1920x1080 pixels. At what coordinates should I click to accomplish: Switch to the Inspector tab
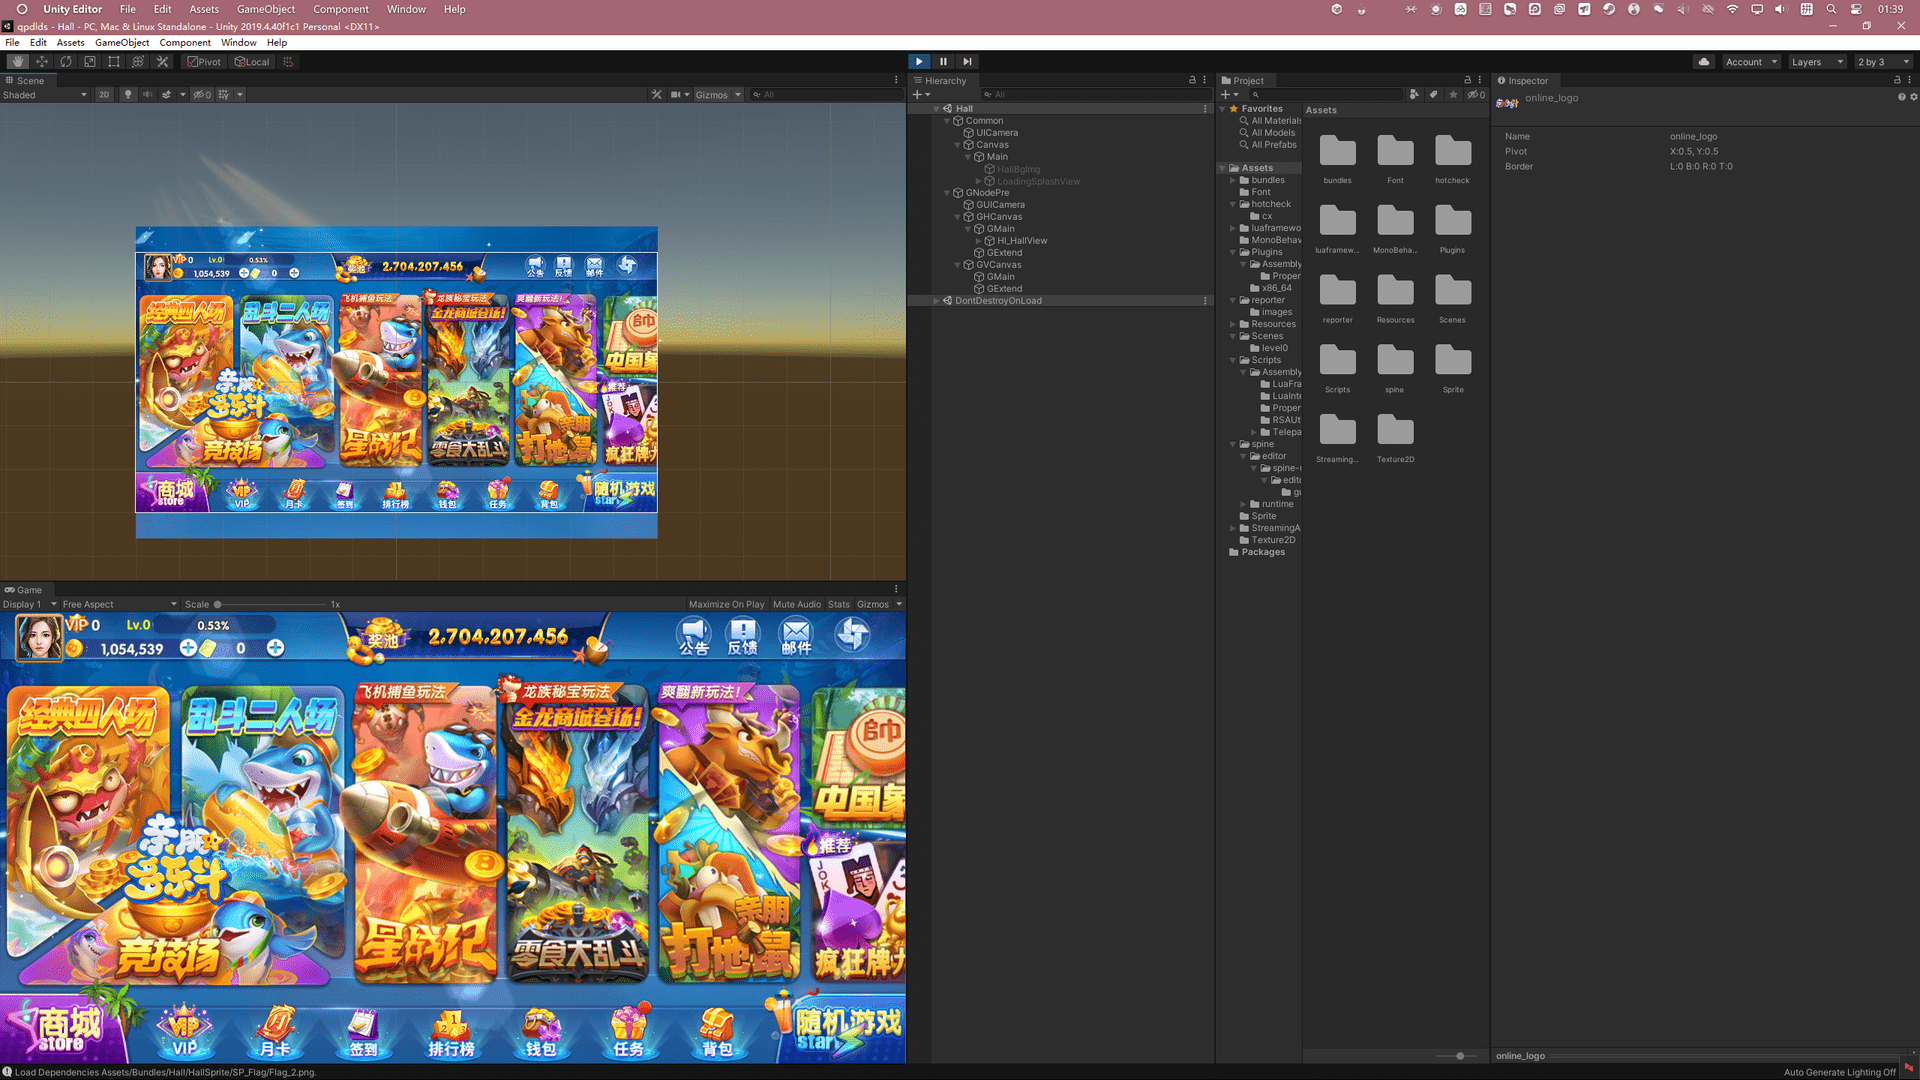[x=1523, y=81]
